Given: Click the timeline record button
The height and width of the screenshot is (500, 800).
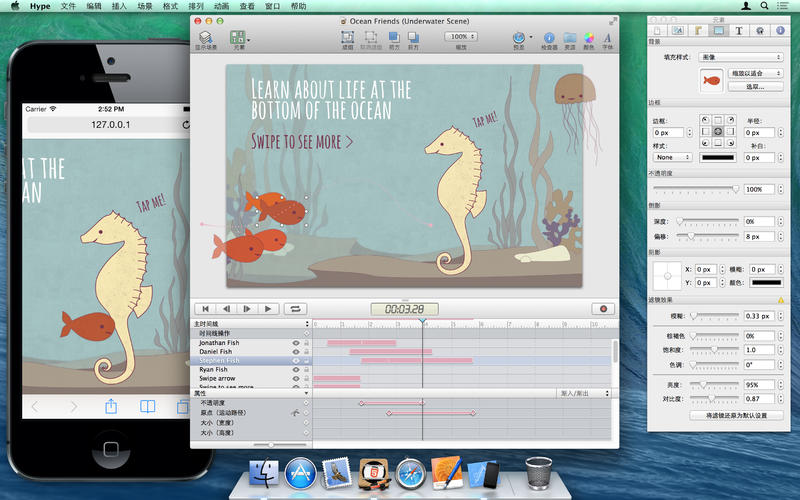Looking at the screenshot, I should click(603, 309).
